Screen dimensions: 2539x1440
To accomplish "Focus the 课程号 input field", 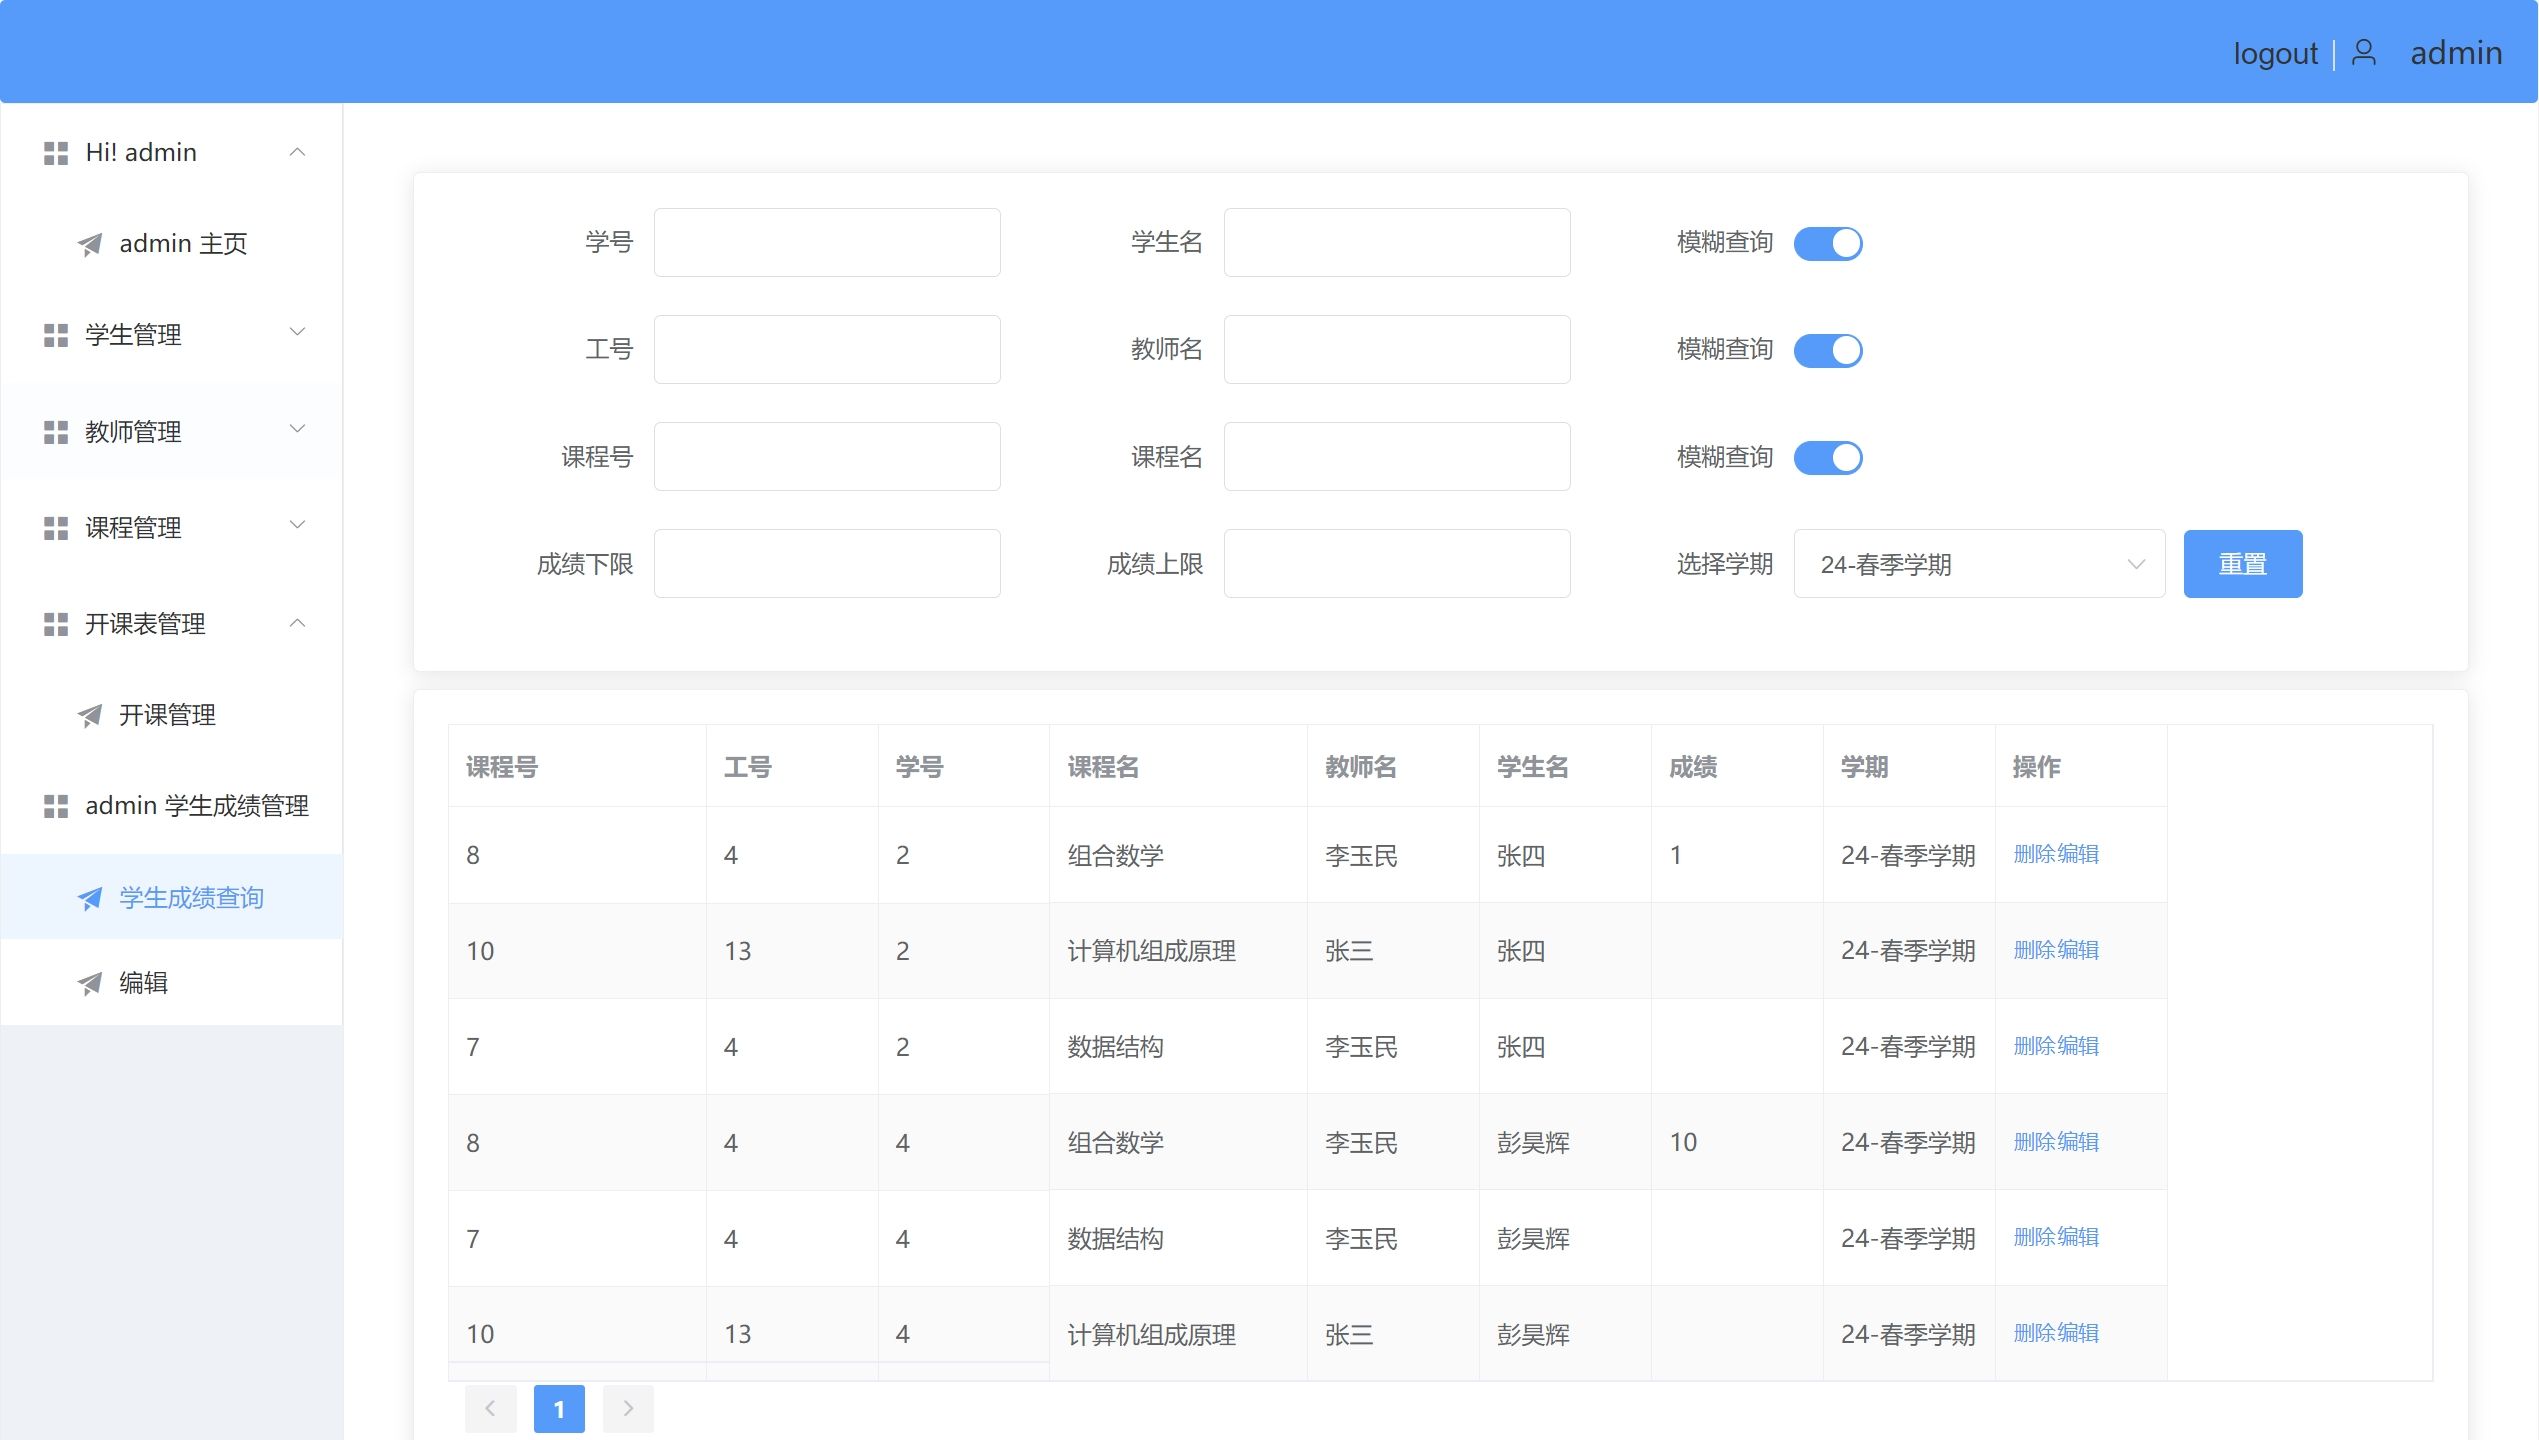I will click(827, 456).
